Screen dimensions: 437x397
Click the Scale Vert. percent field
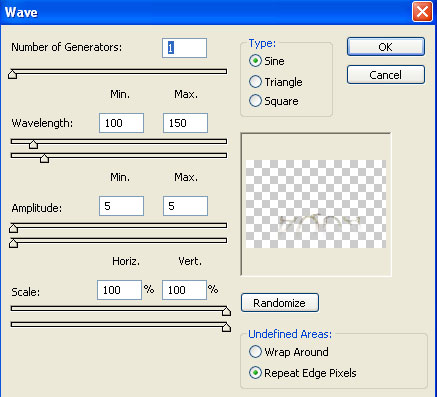(184, 290)
